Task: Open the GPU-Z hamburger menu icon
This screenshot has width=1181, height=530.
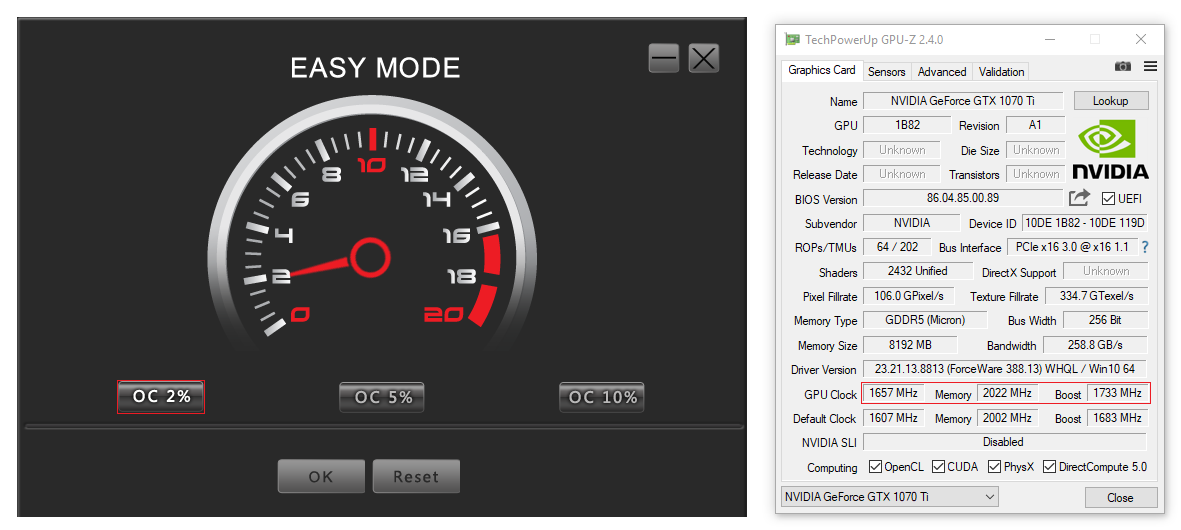Action: (1150, 66)
